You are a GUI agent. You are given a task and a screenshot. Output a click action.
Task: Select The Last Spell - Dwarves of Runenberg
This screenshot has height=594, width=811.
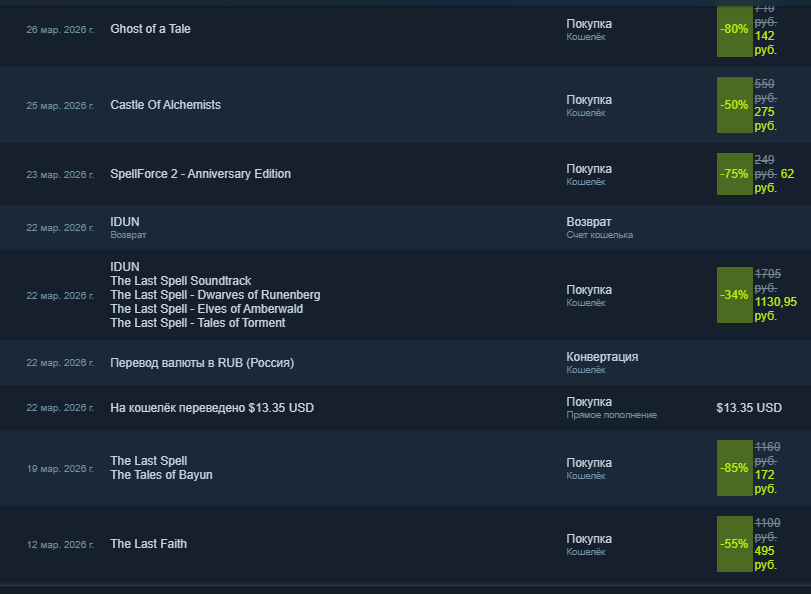[x=215, y=295]
